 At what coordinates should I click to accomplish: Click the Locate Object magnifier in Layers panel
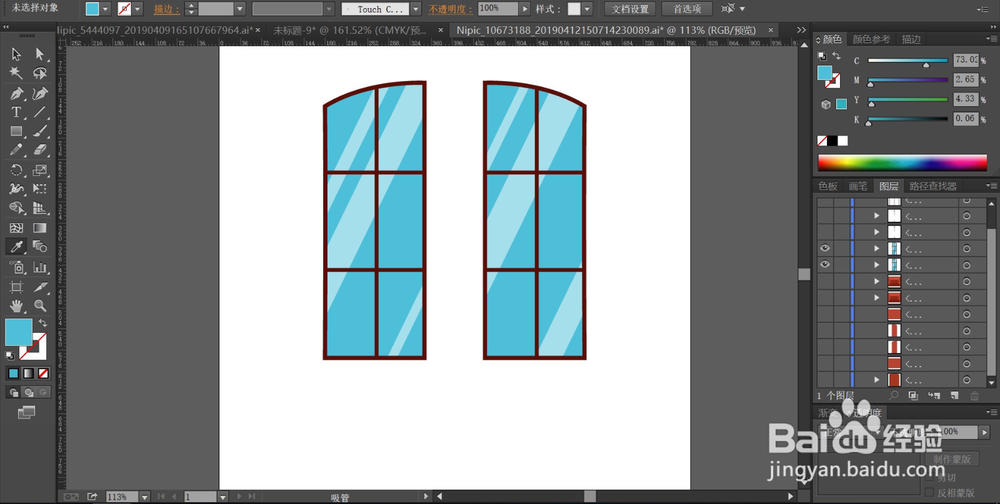[x=893, y=396]
